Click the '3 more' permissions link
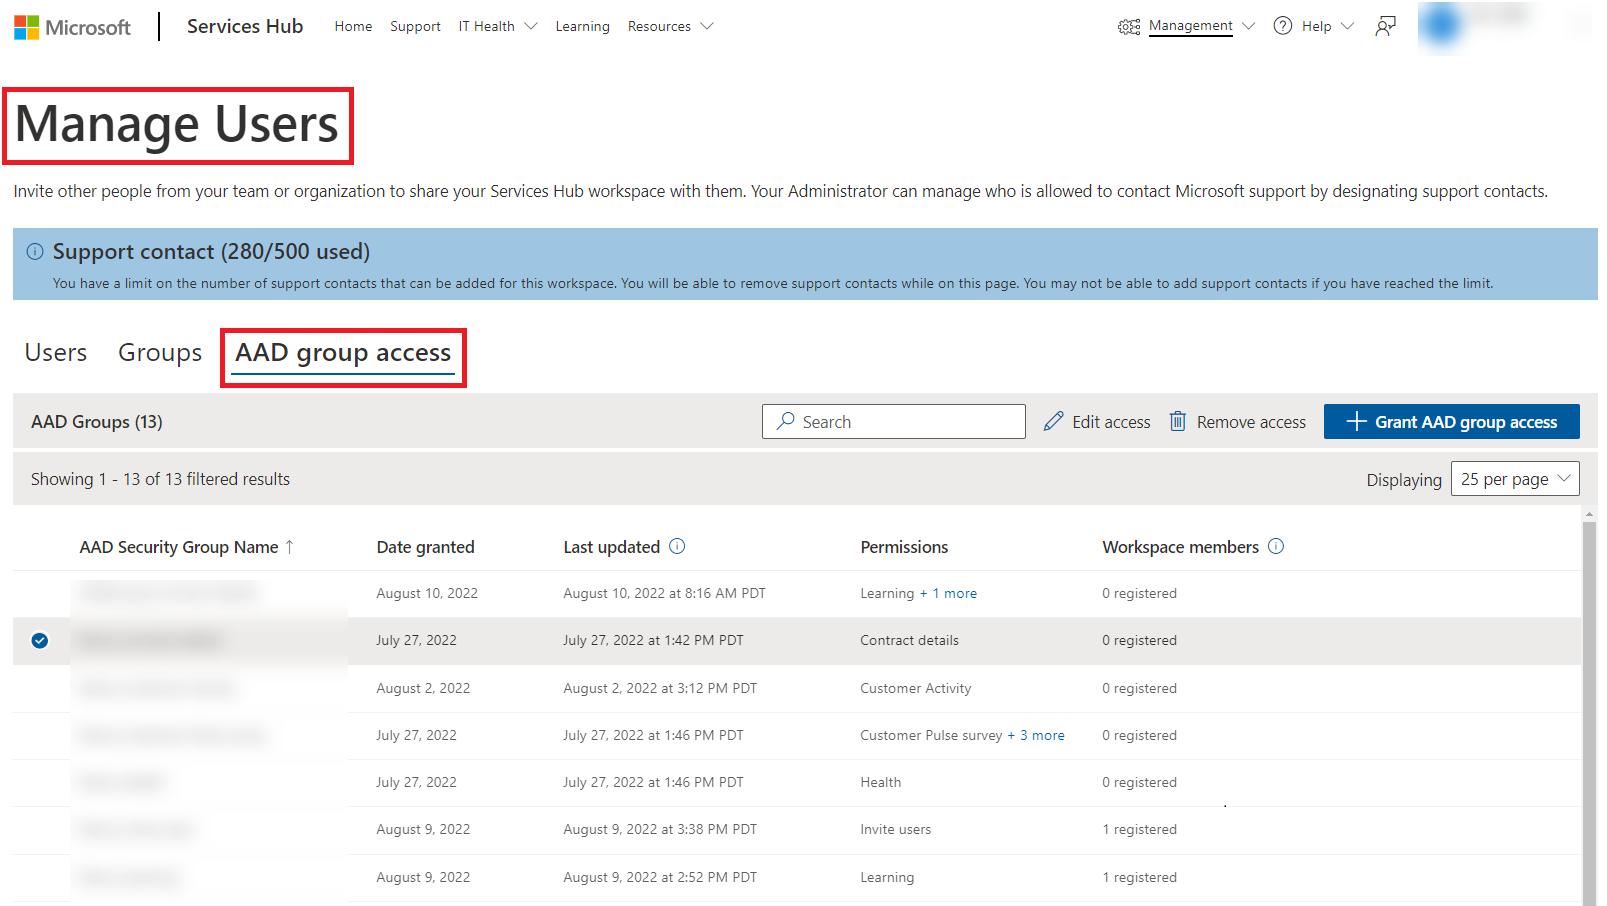 1042,735
